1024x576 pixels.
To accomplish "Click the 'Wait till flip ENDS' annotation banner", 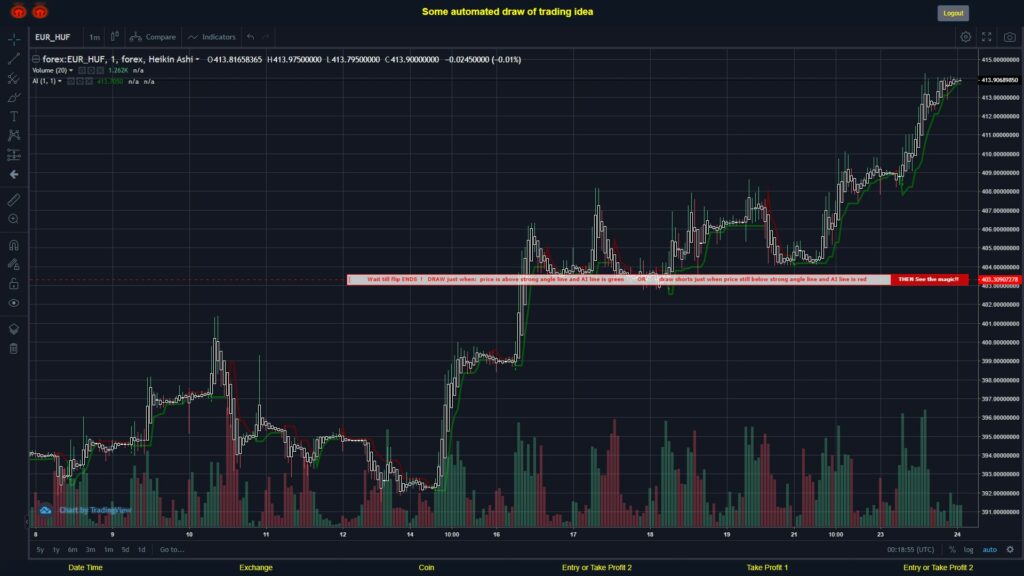I will tap(618, 280).
